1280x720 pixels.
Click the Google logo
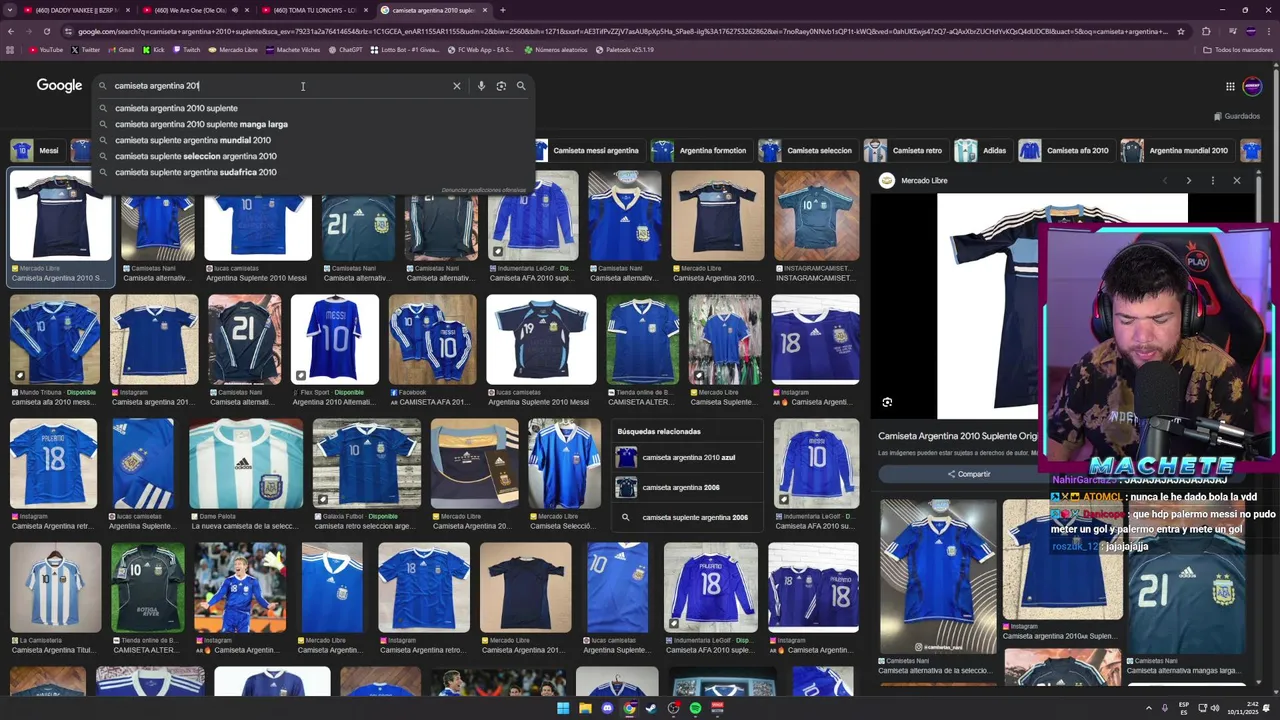point(59,85)
